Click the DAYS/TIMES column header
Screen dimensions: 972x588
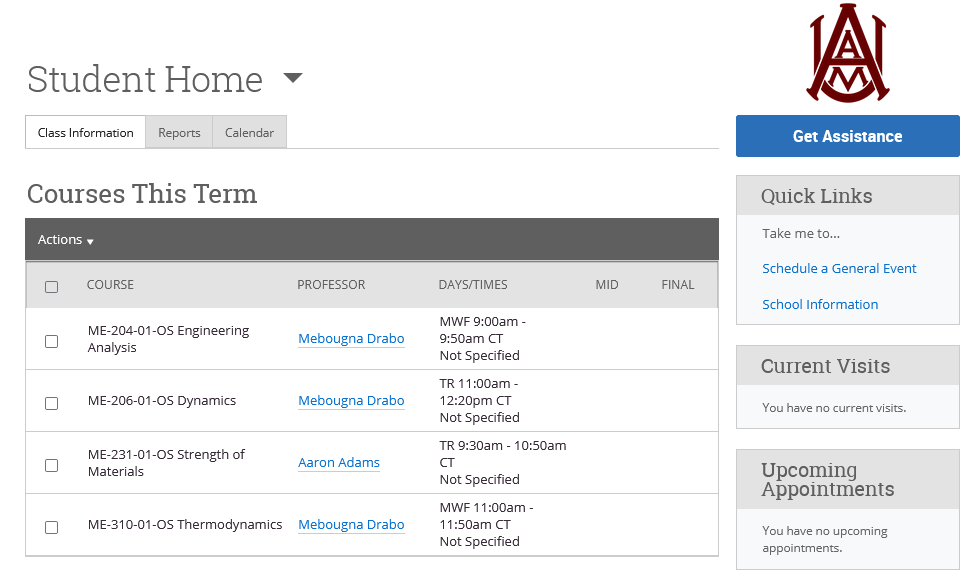click(x=473, y=285)
